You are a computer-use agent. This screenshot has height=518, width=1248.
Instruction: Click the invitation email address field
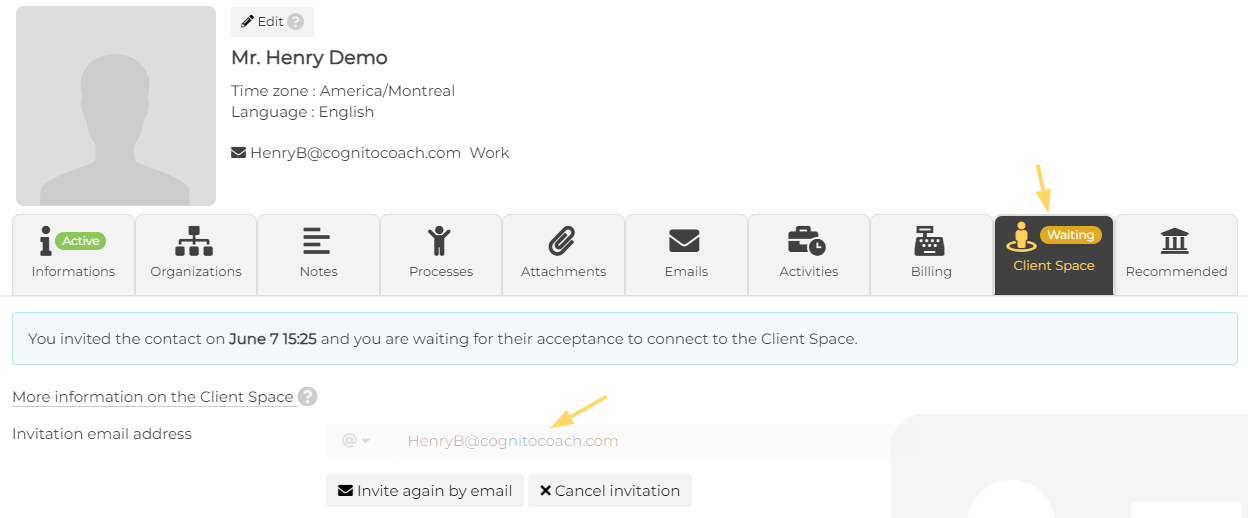pyautogui.click(x=640, y=441)
